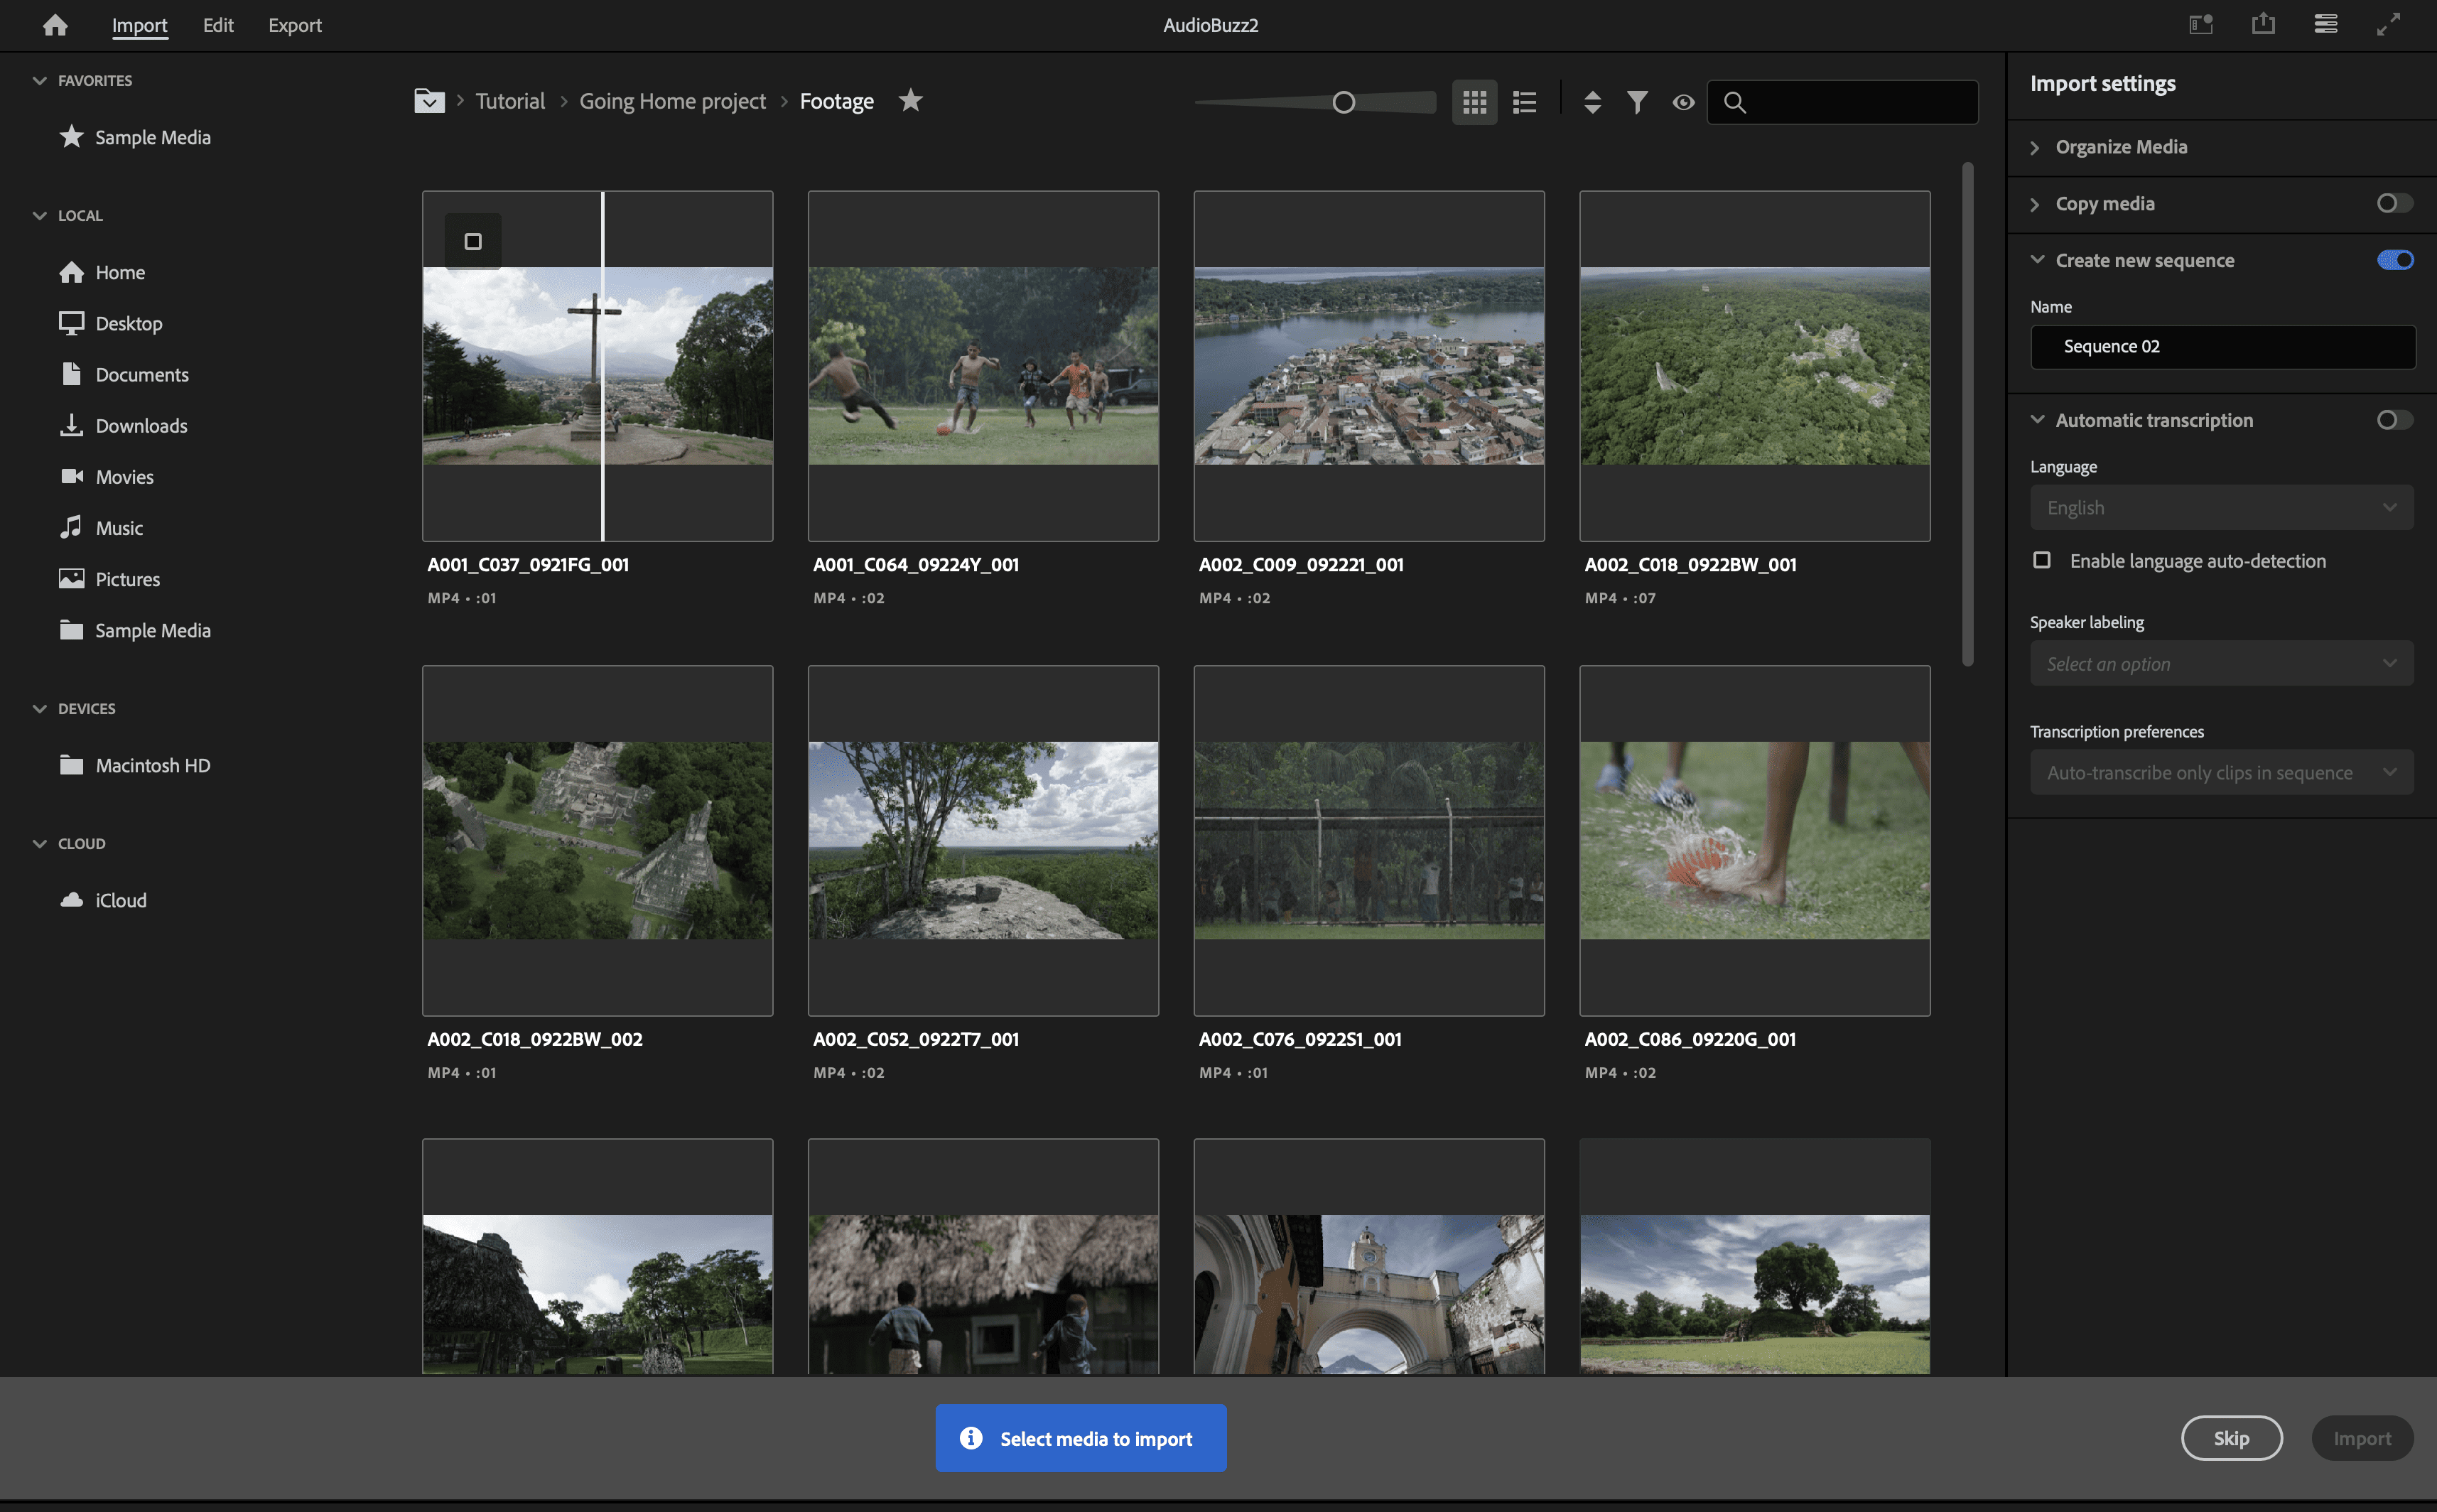Select the soccer clip A001_C064_09224Y_001 thumbnail
Viewport: 2437px width, 1512px height.
click(983, 366)
